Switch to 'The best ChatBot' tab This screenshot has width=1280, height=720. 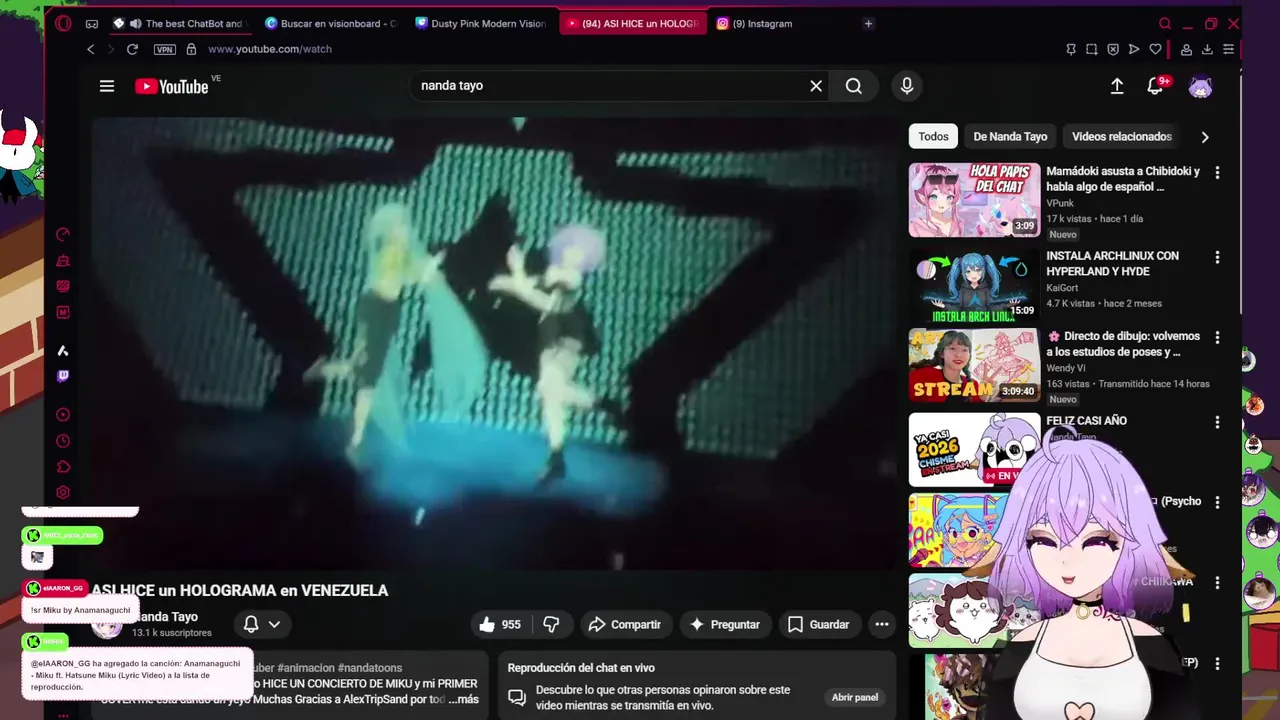tap(180, 23)
